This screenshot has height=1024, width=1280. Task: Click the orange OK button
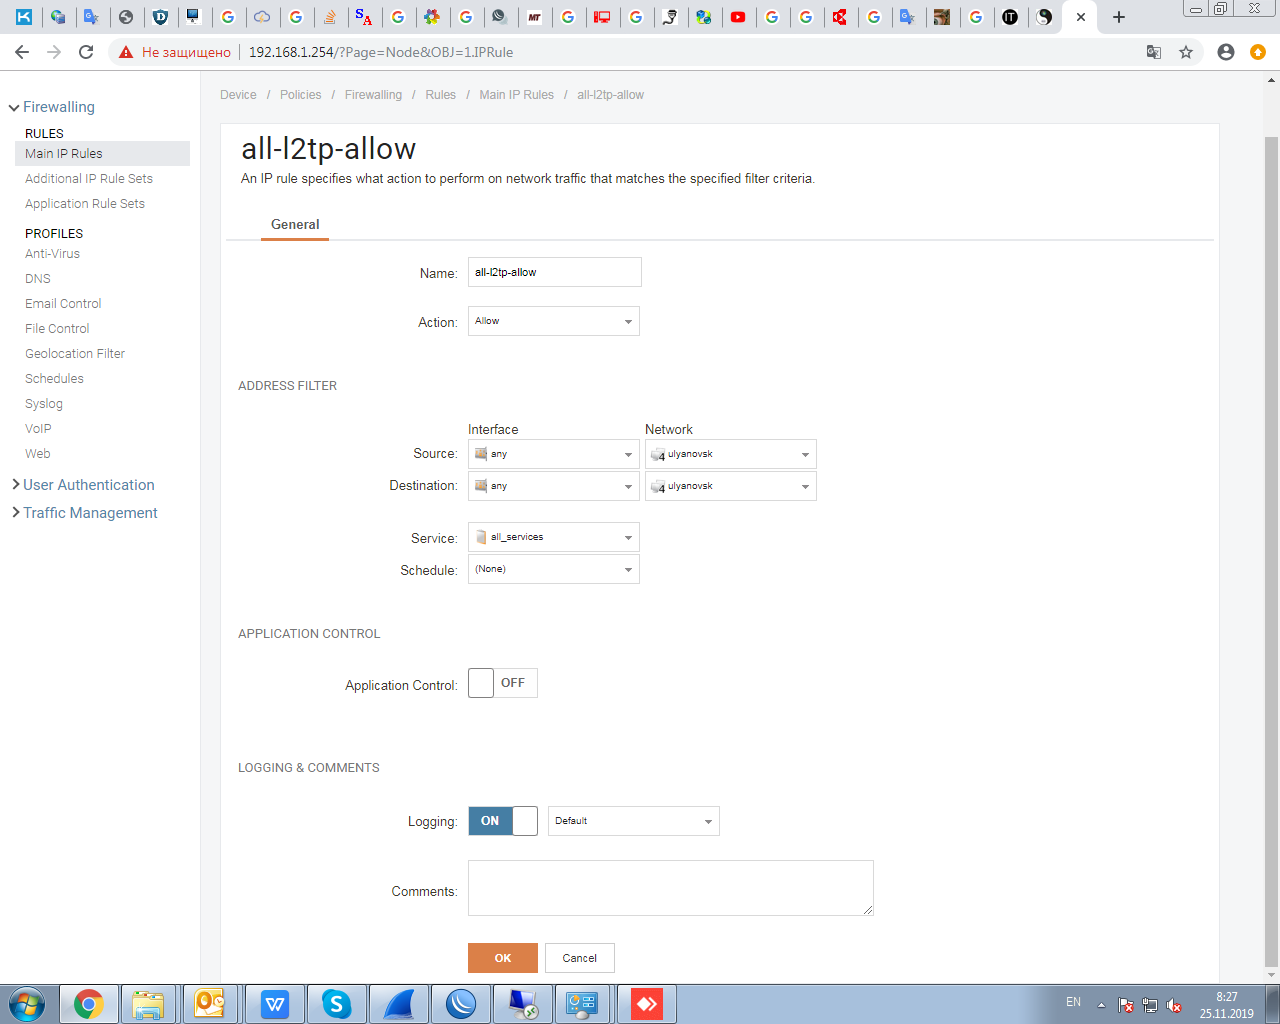point(502,958)
